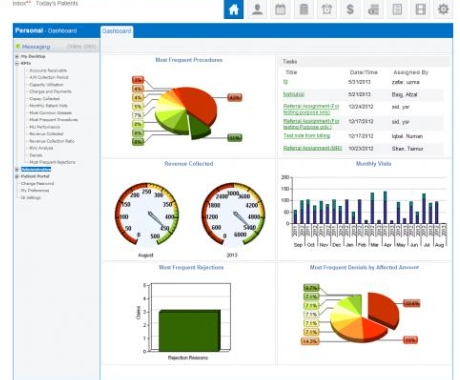
Task: Select Copay Collected tree item
Action: 44,99
